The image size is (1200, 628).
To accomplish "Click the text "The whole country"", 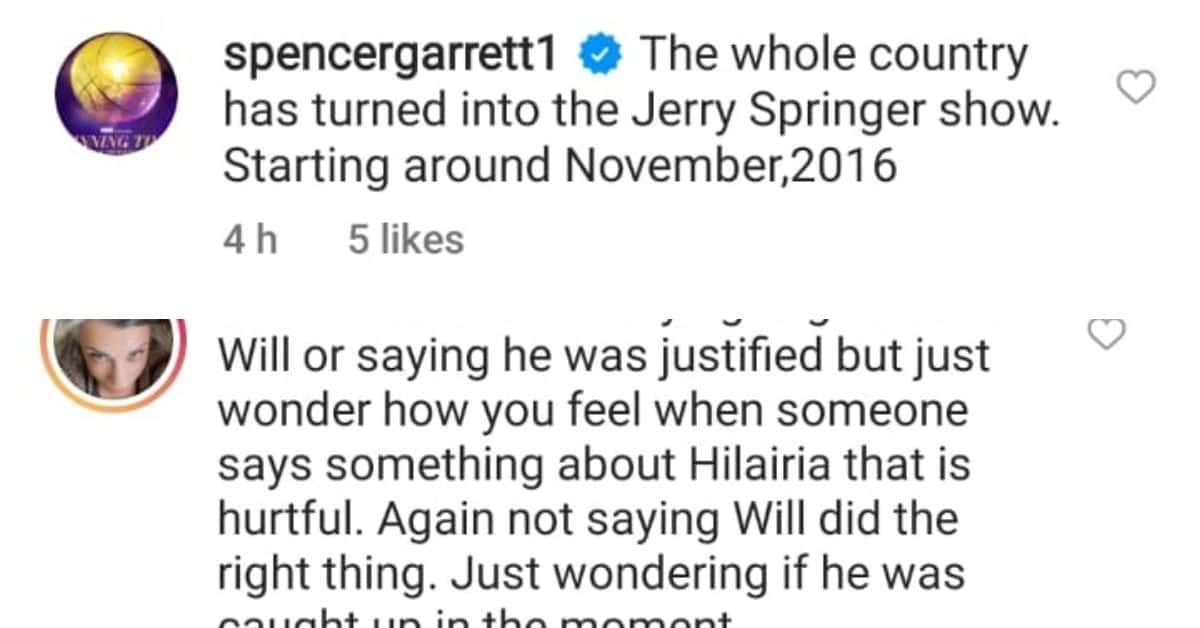I will (x=832, y=56).
